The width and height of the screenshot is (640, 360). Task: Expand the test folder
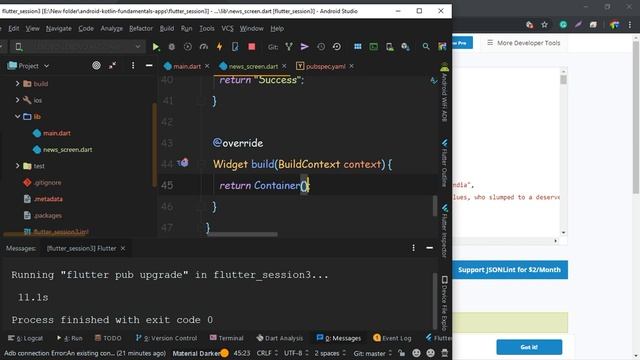coord(18,166)
